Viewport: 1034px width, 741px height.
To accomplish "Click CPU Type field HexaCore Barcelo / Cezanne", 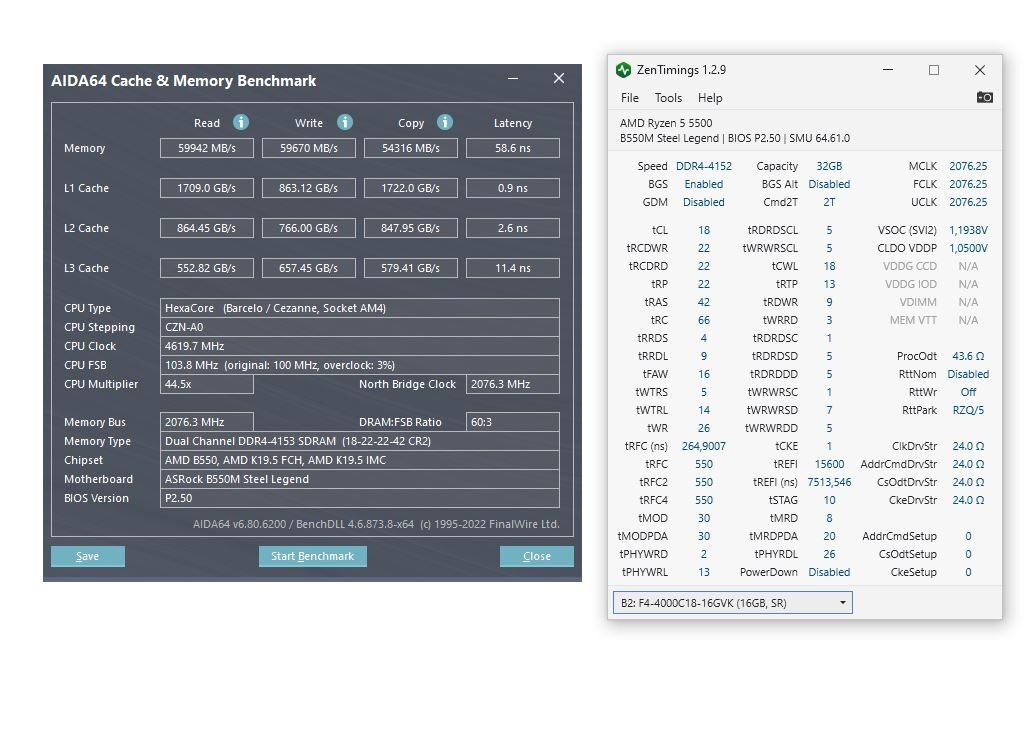I will (360, 308).
